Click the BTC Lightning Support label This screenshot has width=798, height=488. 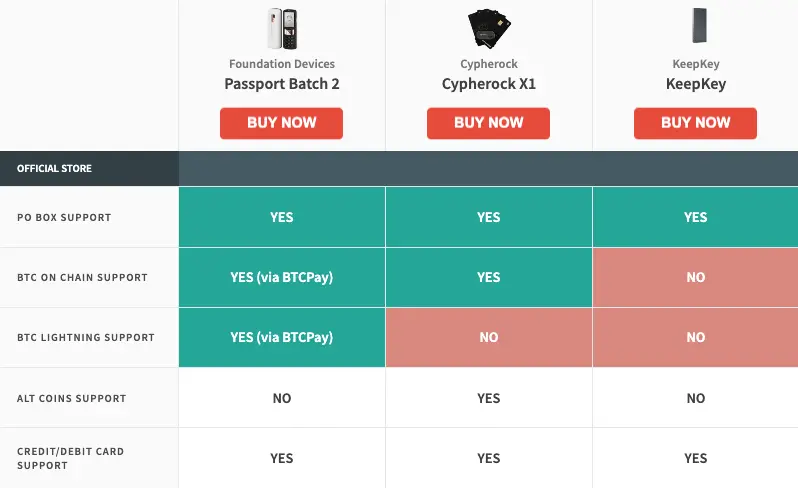(86, 338)
